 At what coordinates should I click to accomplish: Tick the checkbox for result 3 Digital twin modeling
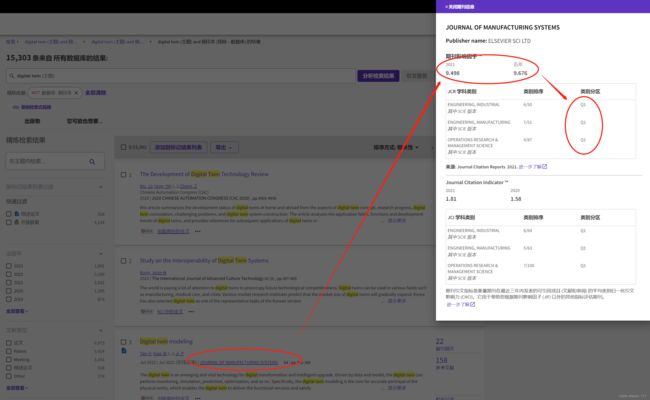click(123, 342)
